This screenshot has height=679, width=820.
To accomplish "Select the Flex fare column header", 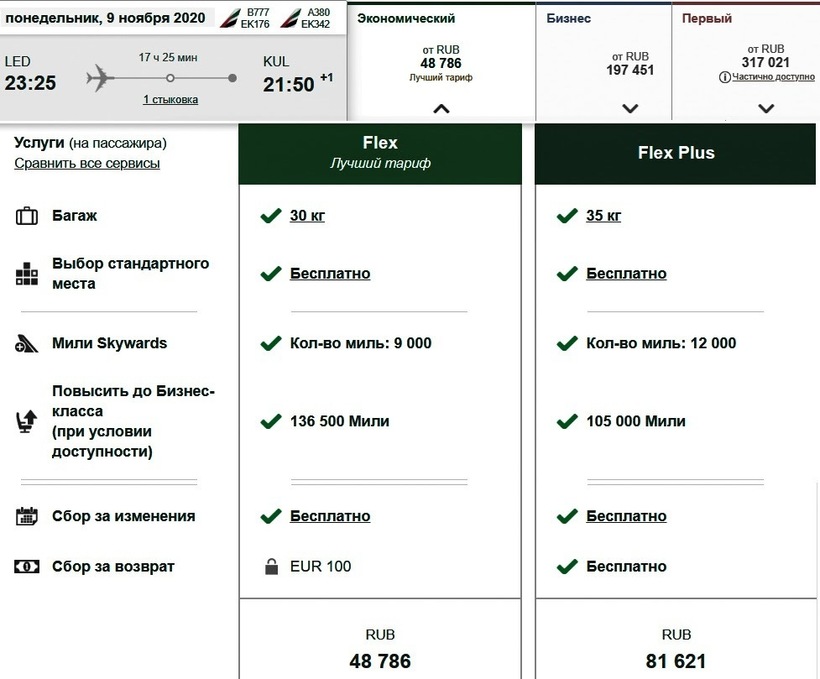I will point(380,152).
